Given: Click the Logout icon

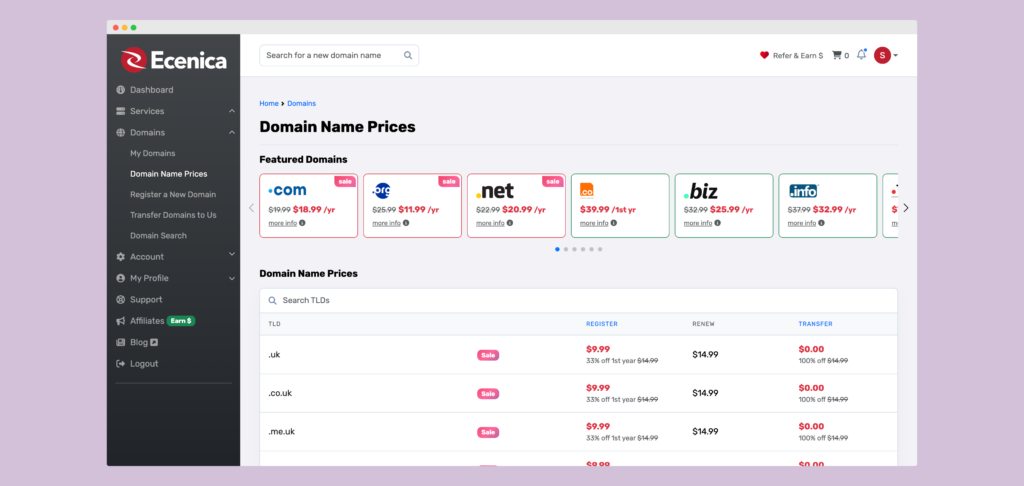Looking at the screenshot, I should click(120, 364).
